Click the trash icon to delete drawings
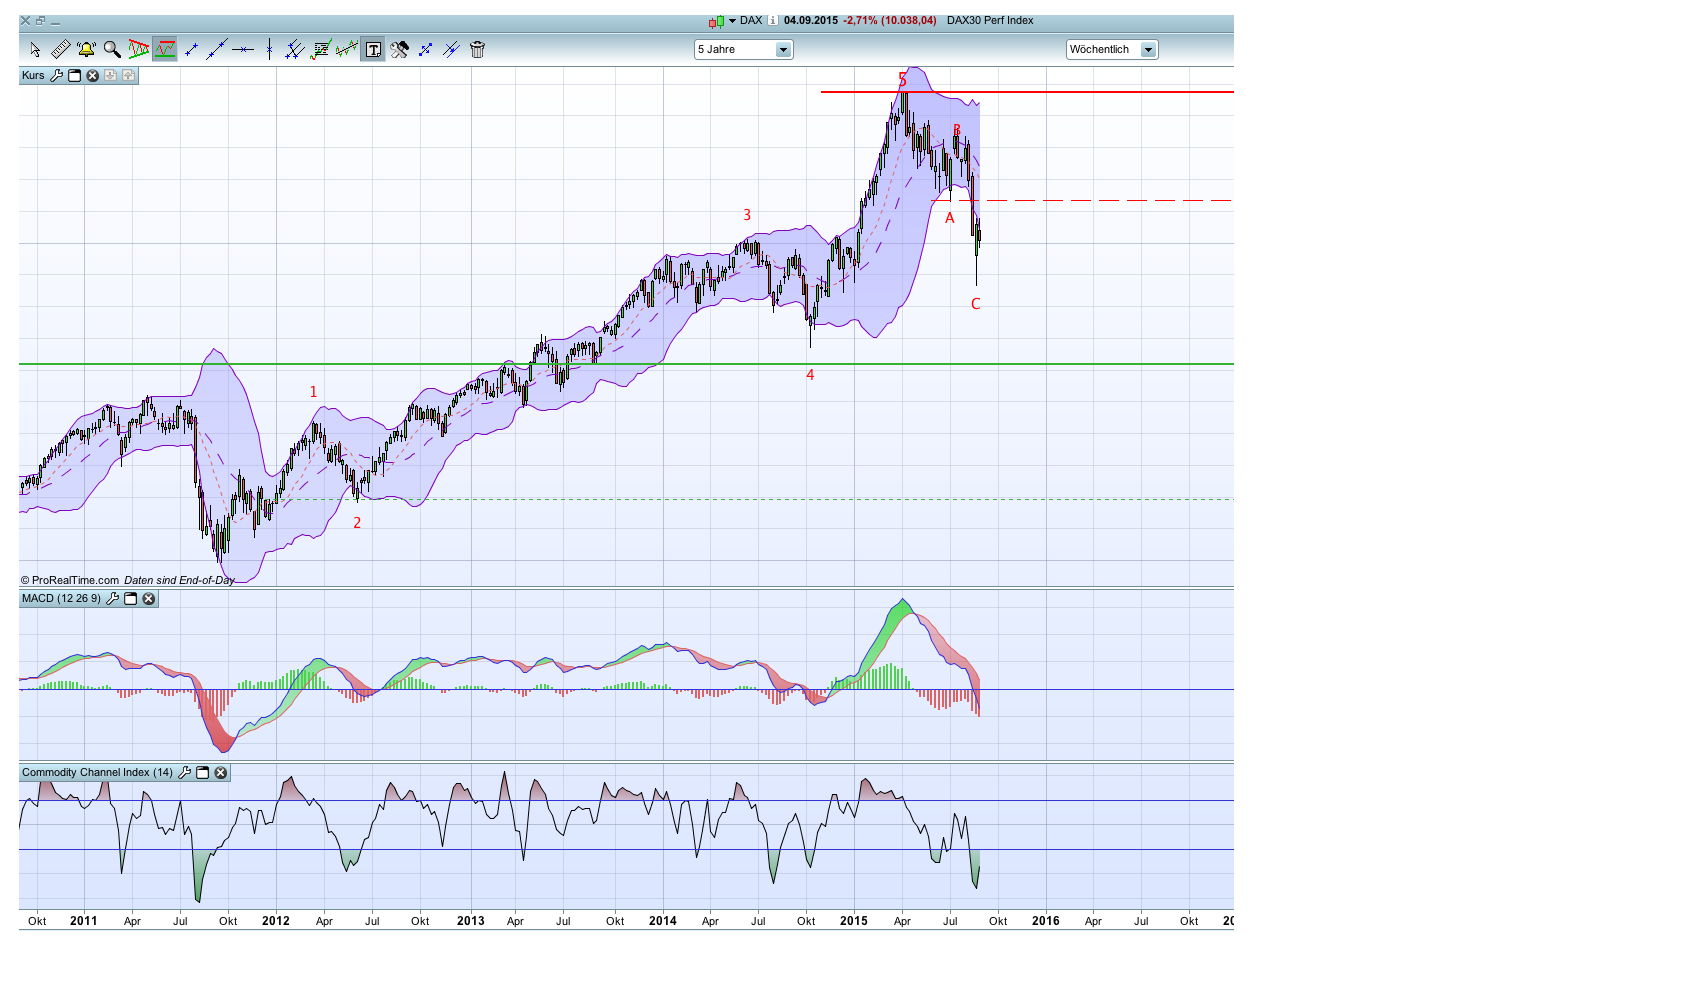This screenshot has height=984, width=1708. pyautogui.click(x=478, y=49)
